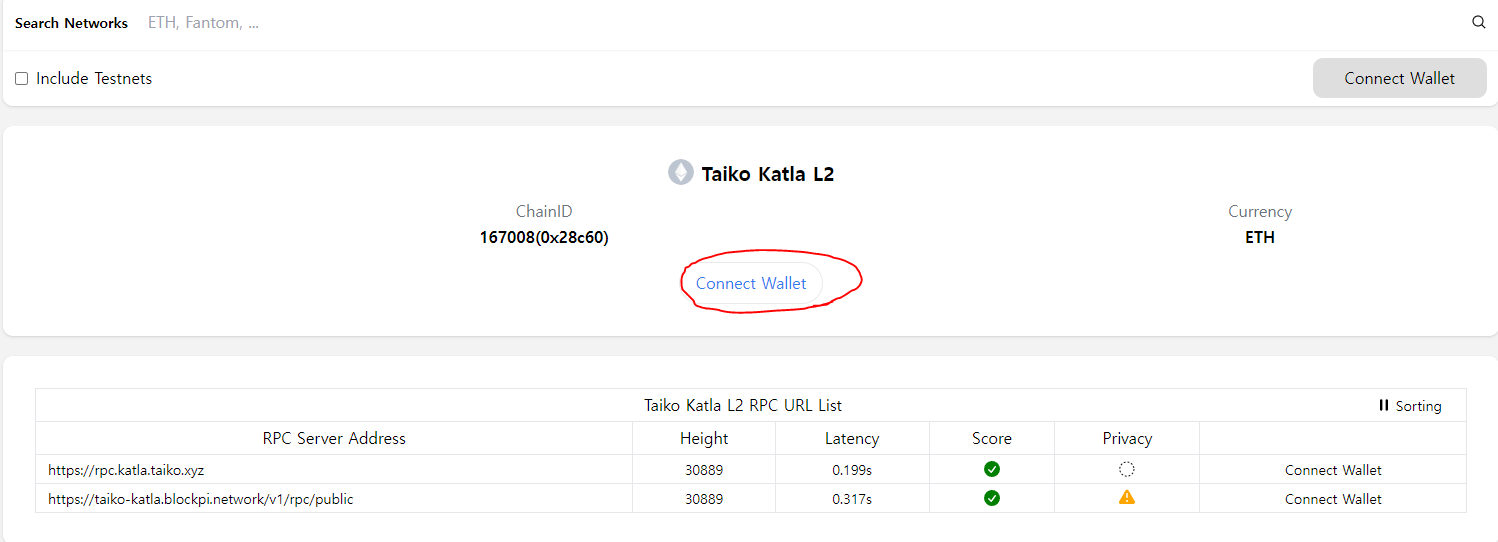The width and height of the screenshot is (1498, 542).
Task: Click the Height column header
Action: pos(704,438)
